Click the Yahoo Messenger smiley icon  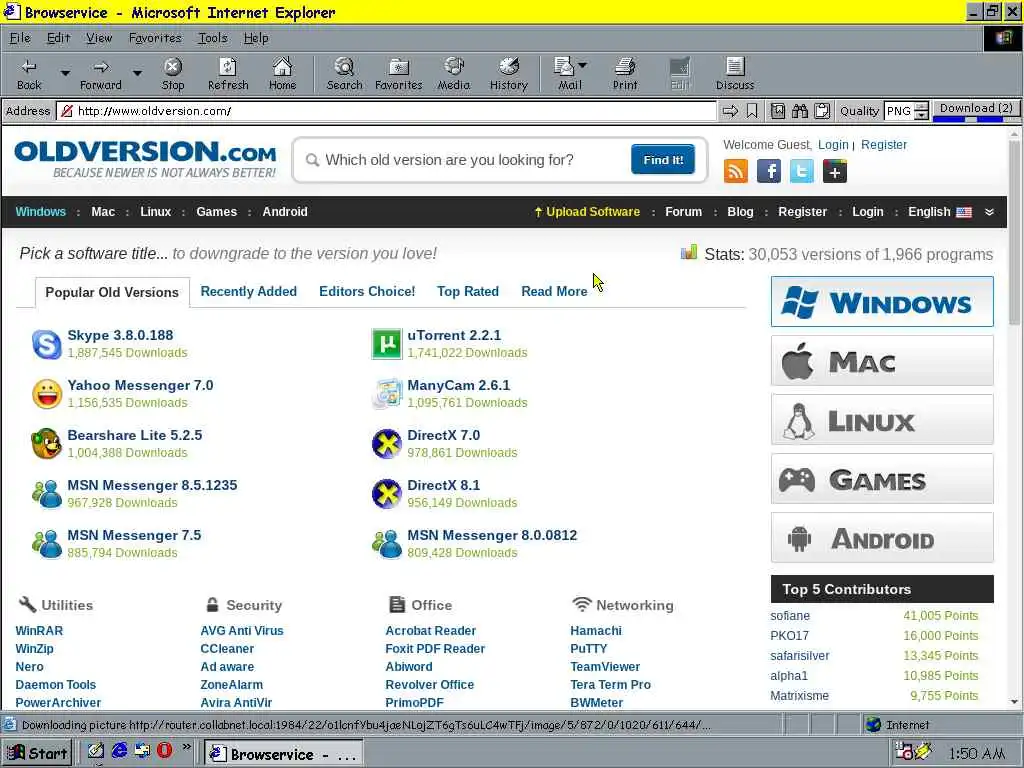[x=46, y=394]
